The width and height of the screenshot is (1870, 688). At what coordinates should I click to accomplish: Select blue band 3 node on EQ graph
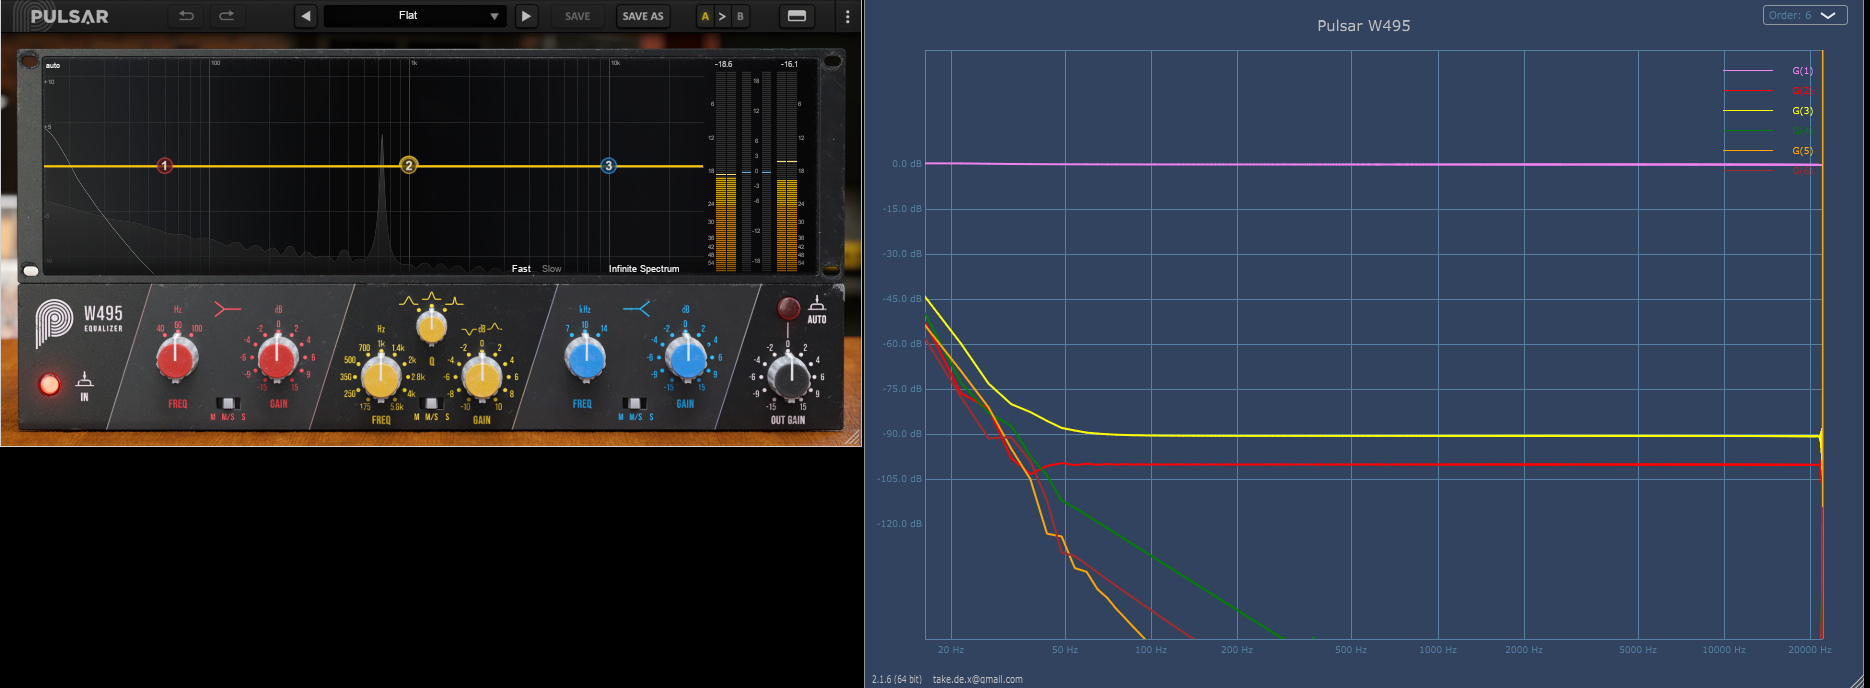[x=608, y=166]
